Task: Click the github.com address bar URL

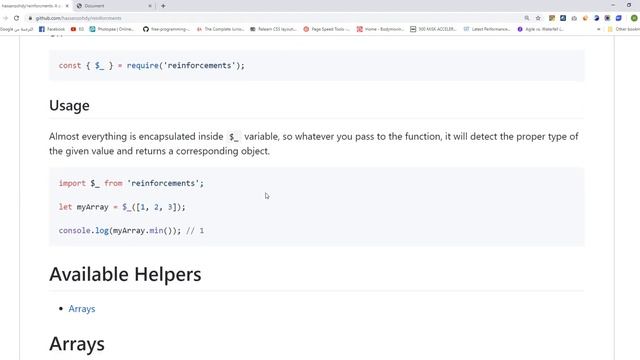Action: click(x=78, y=18)
